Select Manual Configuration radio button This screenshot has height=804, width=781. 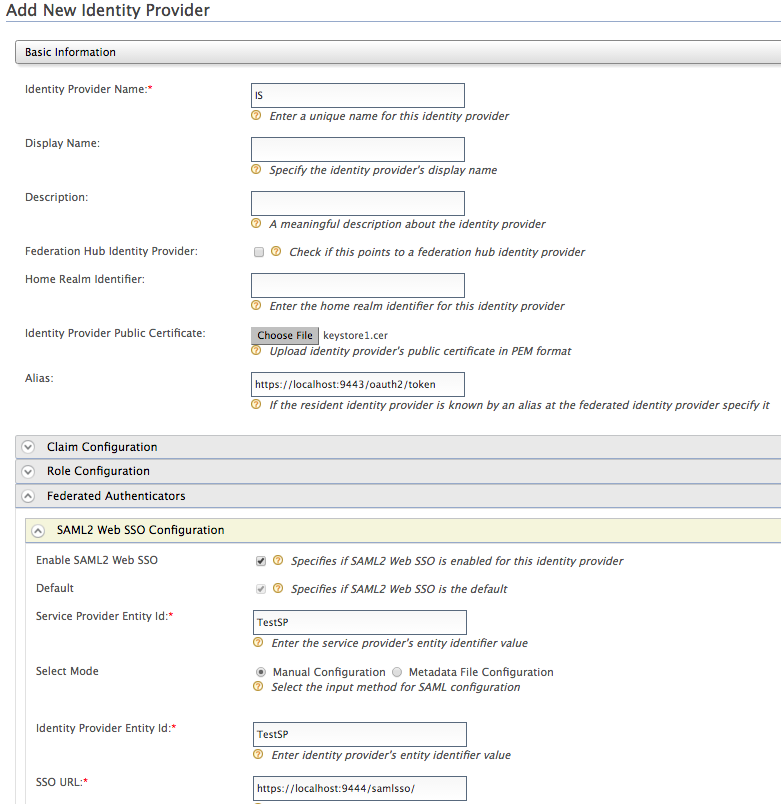(x=262, y=672)
